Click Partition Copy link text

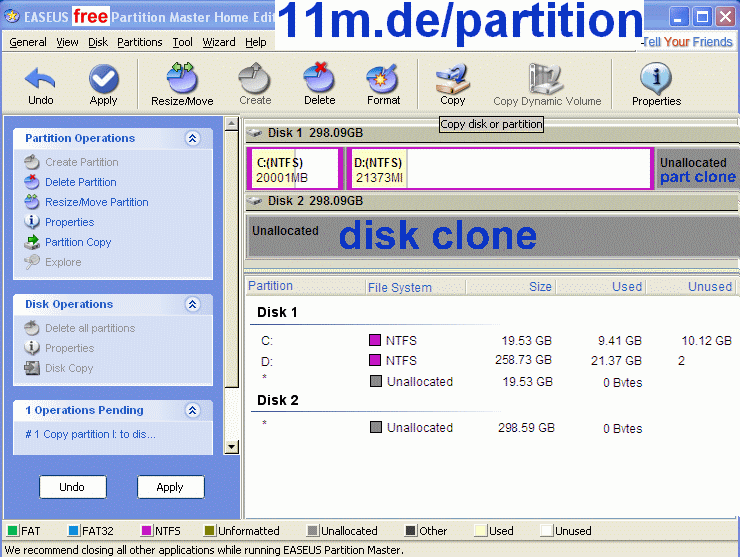point(78,242)
